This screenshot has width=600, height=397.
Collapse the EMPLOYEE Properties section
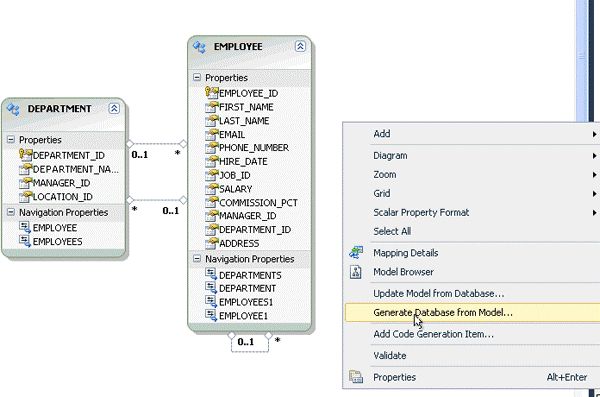[197, 77]
